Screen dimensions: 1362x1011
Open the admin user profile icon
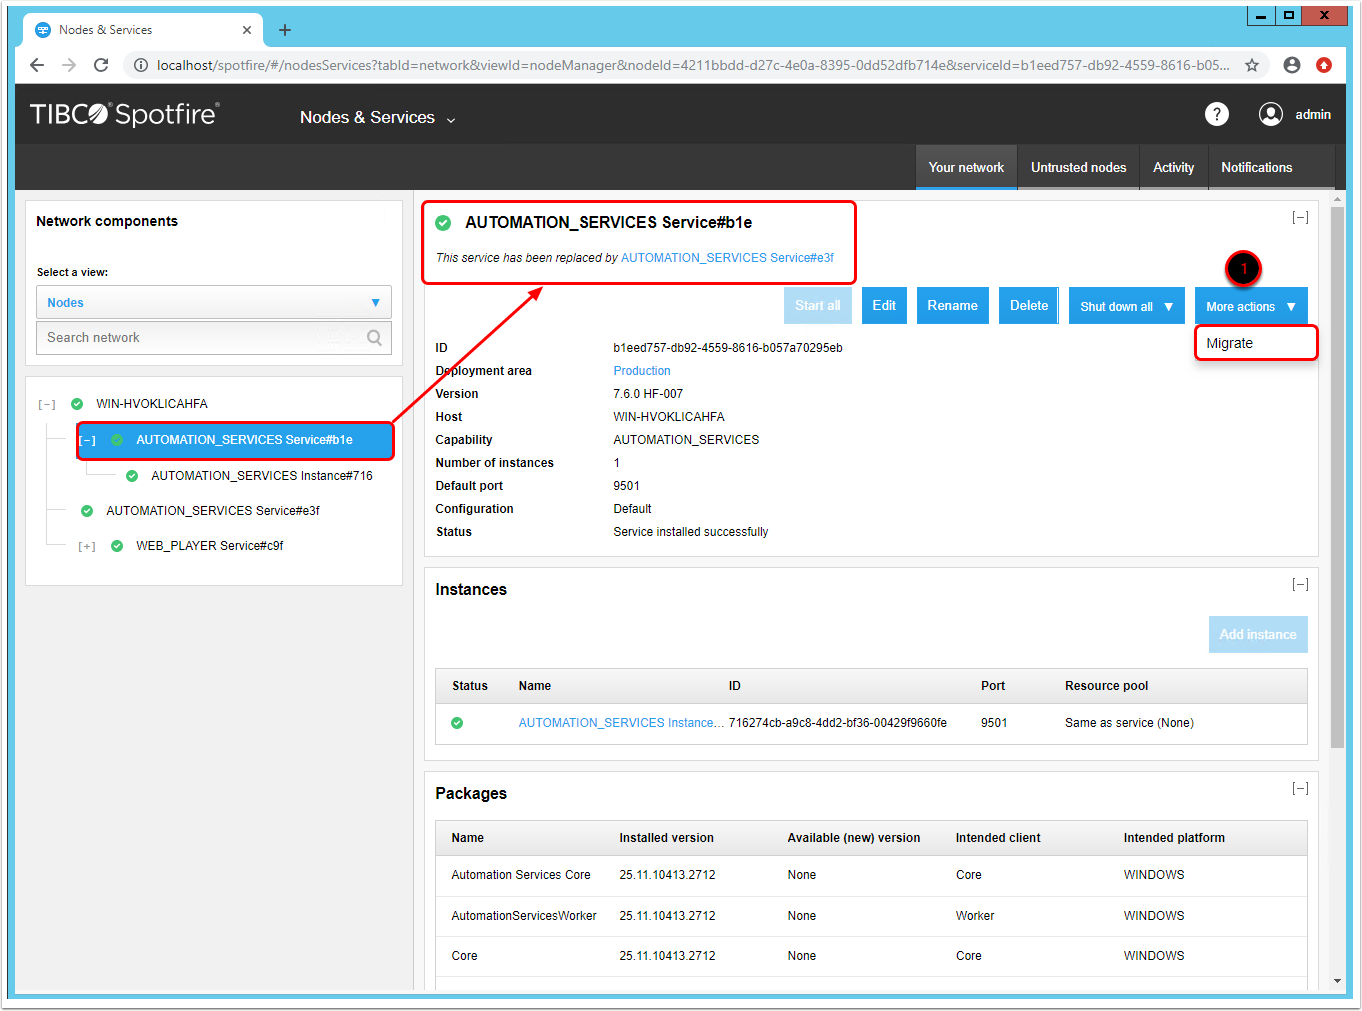click(1270, 115)
